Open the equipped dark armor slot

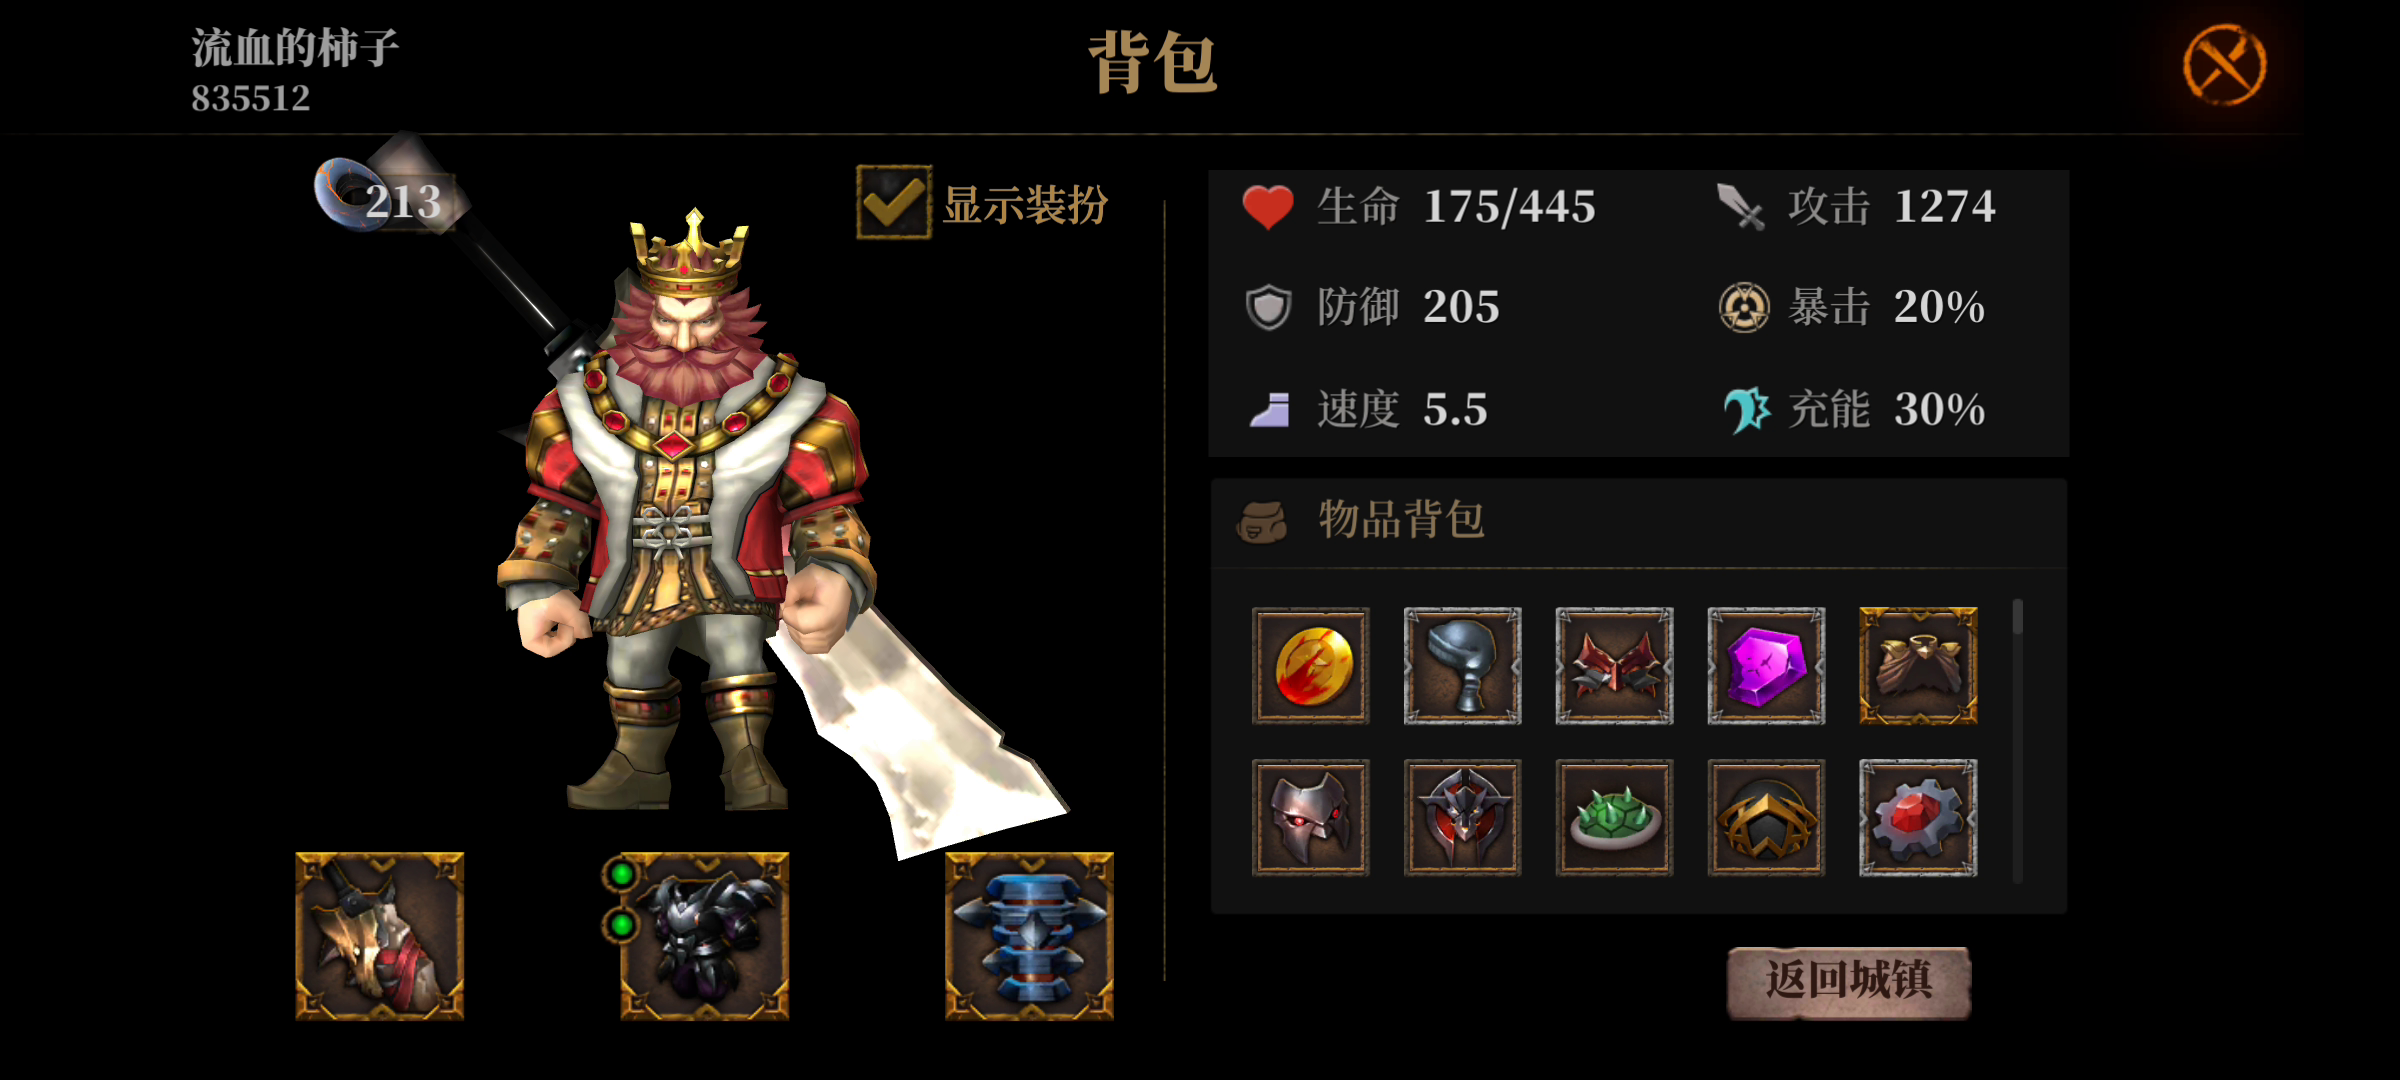click(x=704, y=936)
